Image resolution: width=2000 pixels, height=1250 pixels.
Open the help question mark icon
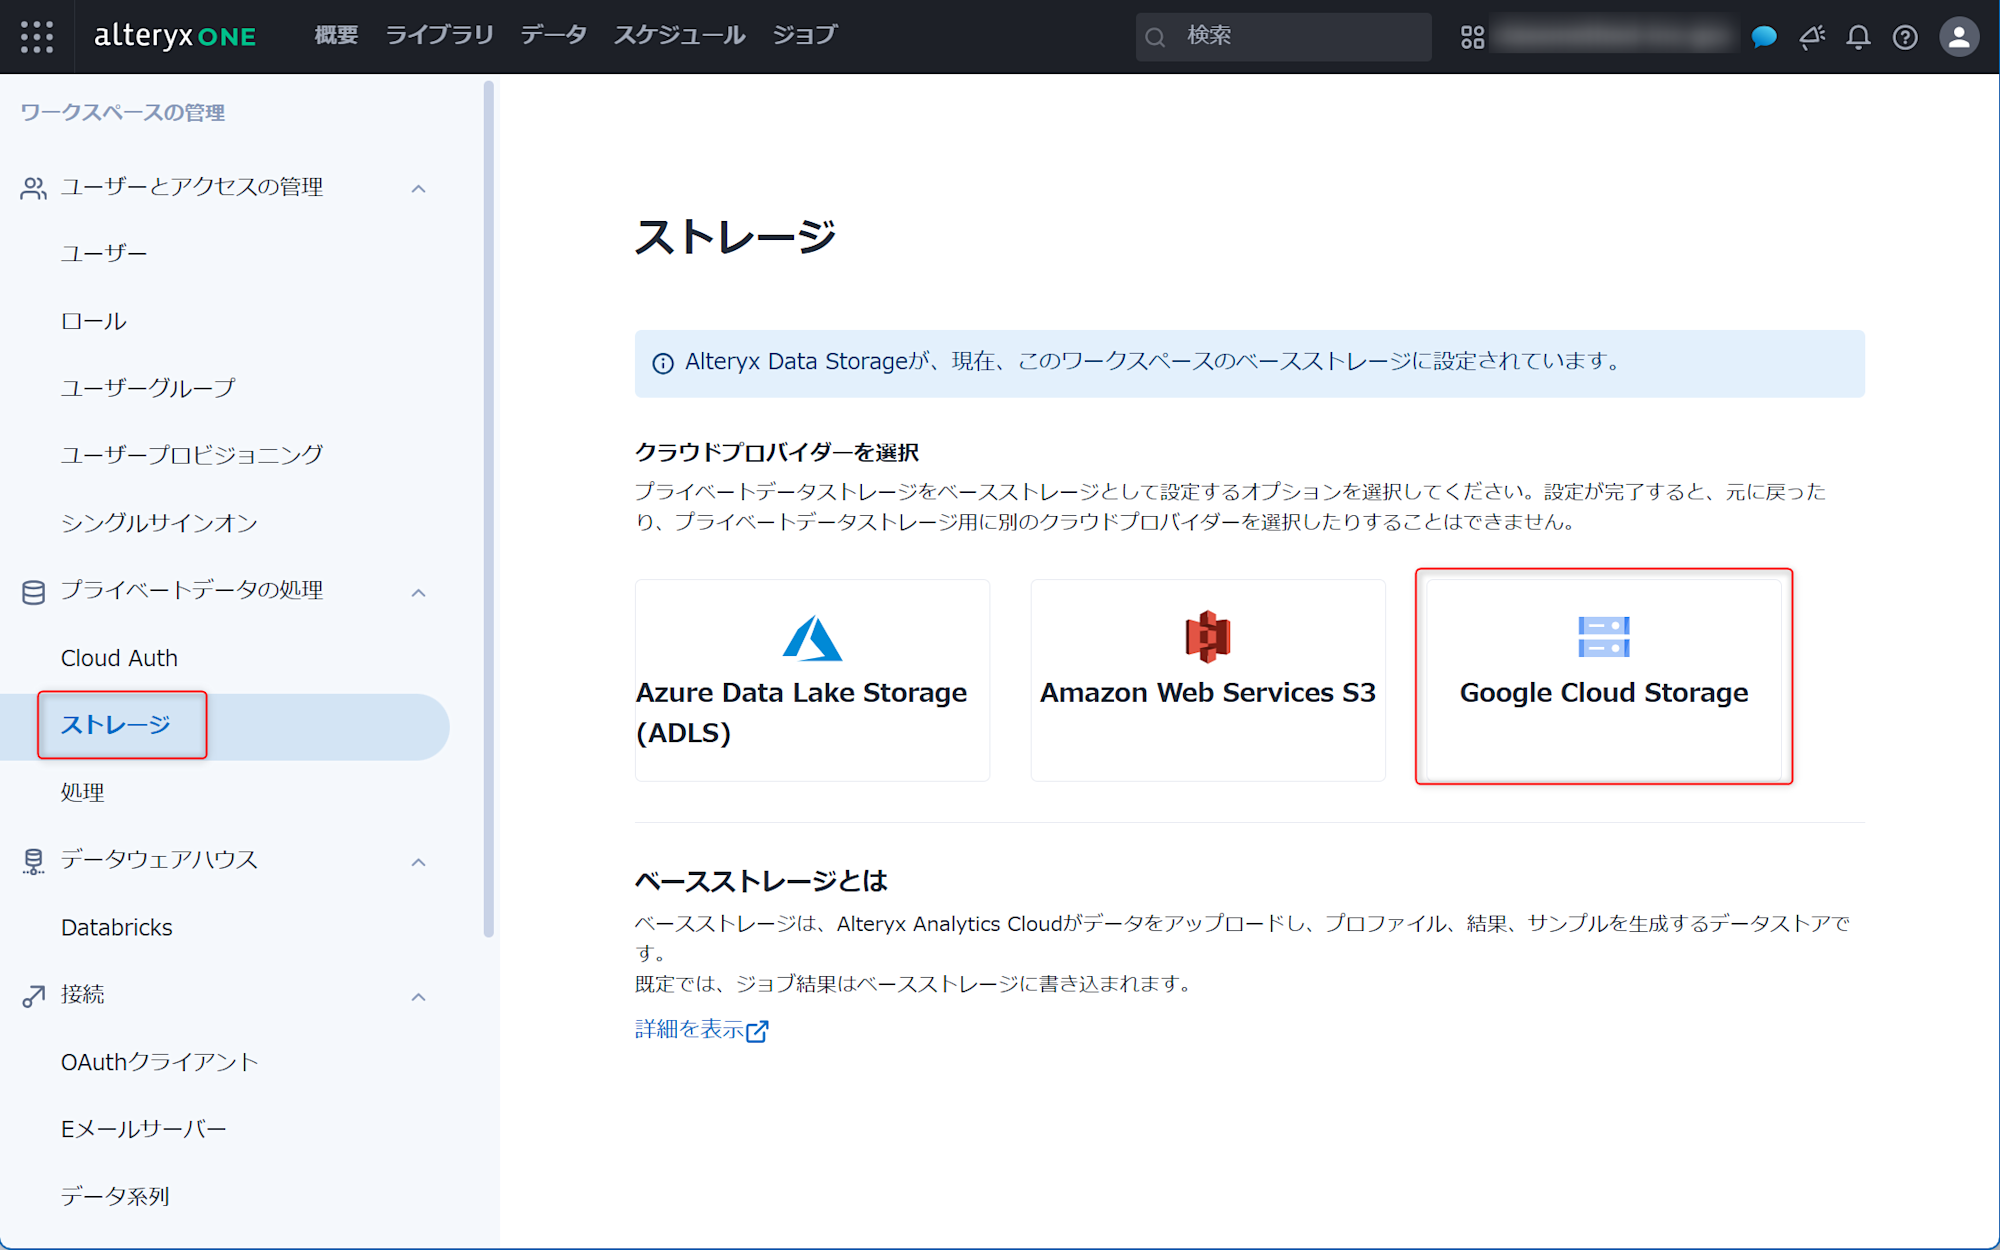(x=1905, y=36)
